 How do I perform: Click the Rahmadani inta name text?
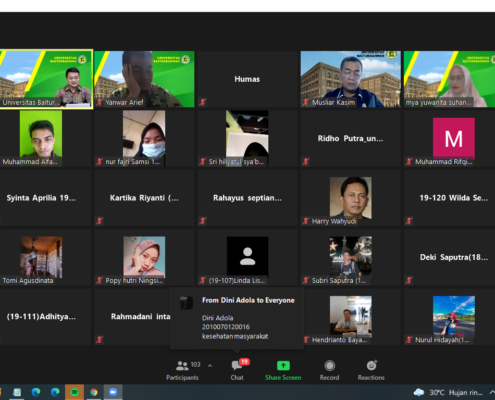point(140,316)
